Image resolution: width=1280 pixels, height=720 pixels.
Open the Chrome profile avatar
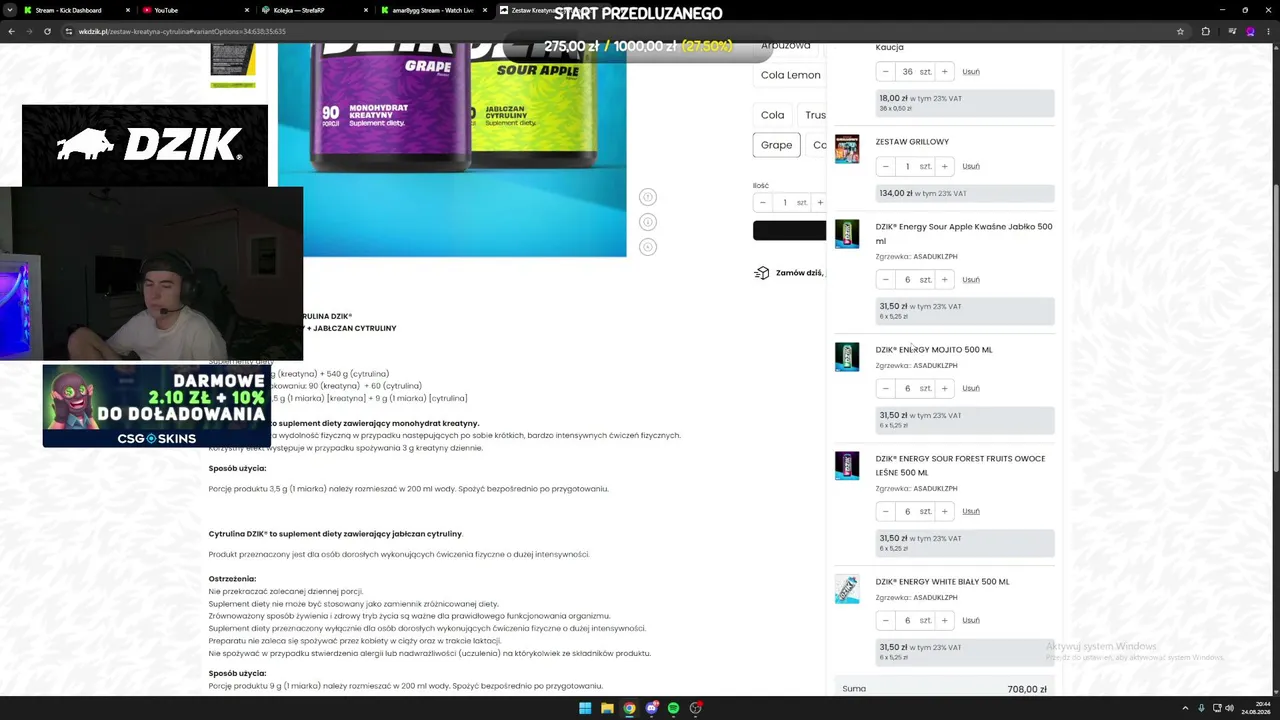(1250, 31)
